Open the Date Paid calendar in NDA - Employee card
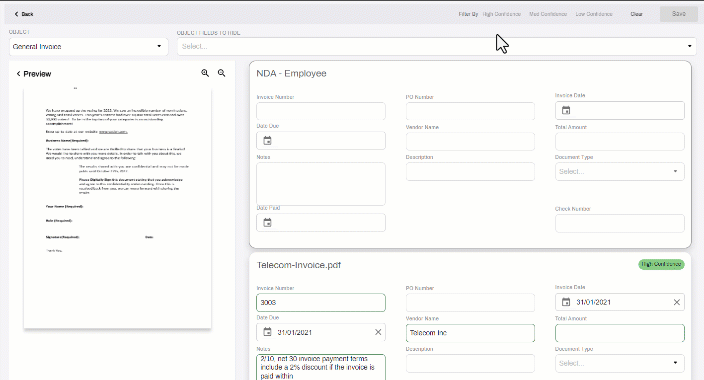This screenshot has height=380, width=704. click(267, 222)
